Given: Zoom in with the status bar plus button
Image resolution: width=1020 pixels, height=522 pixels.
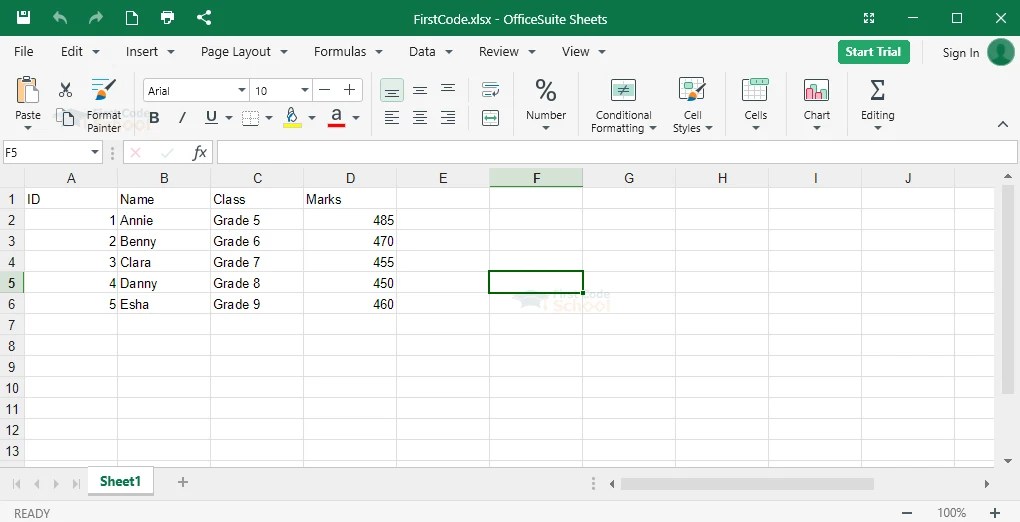Looking at the screenshot, I should point(995,513).
